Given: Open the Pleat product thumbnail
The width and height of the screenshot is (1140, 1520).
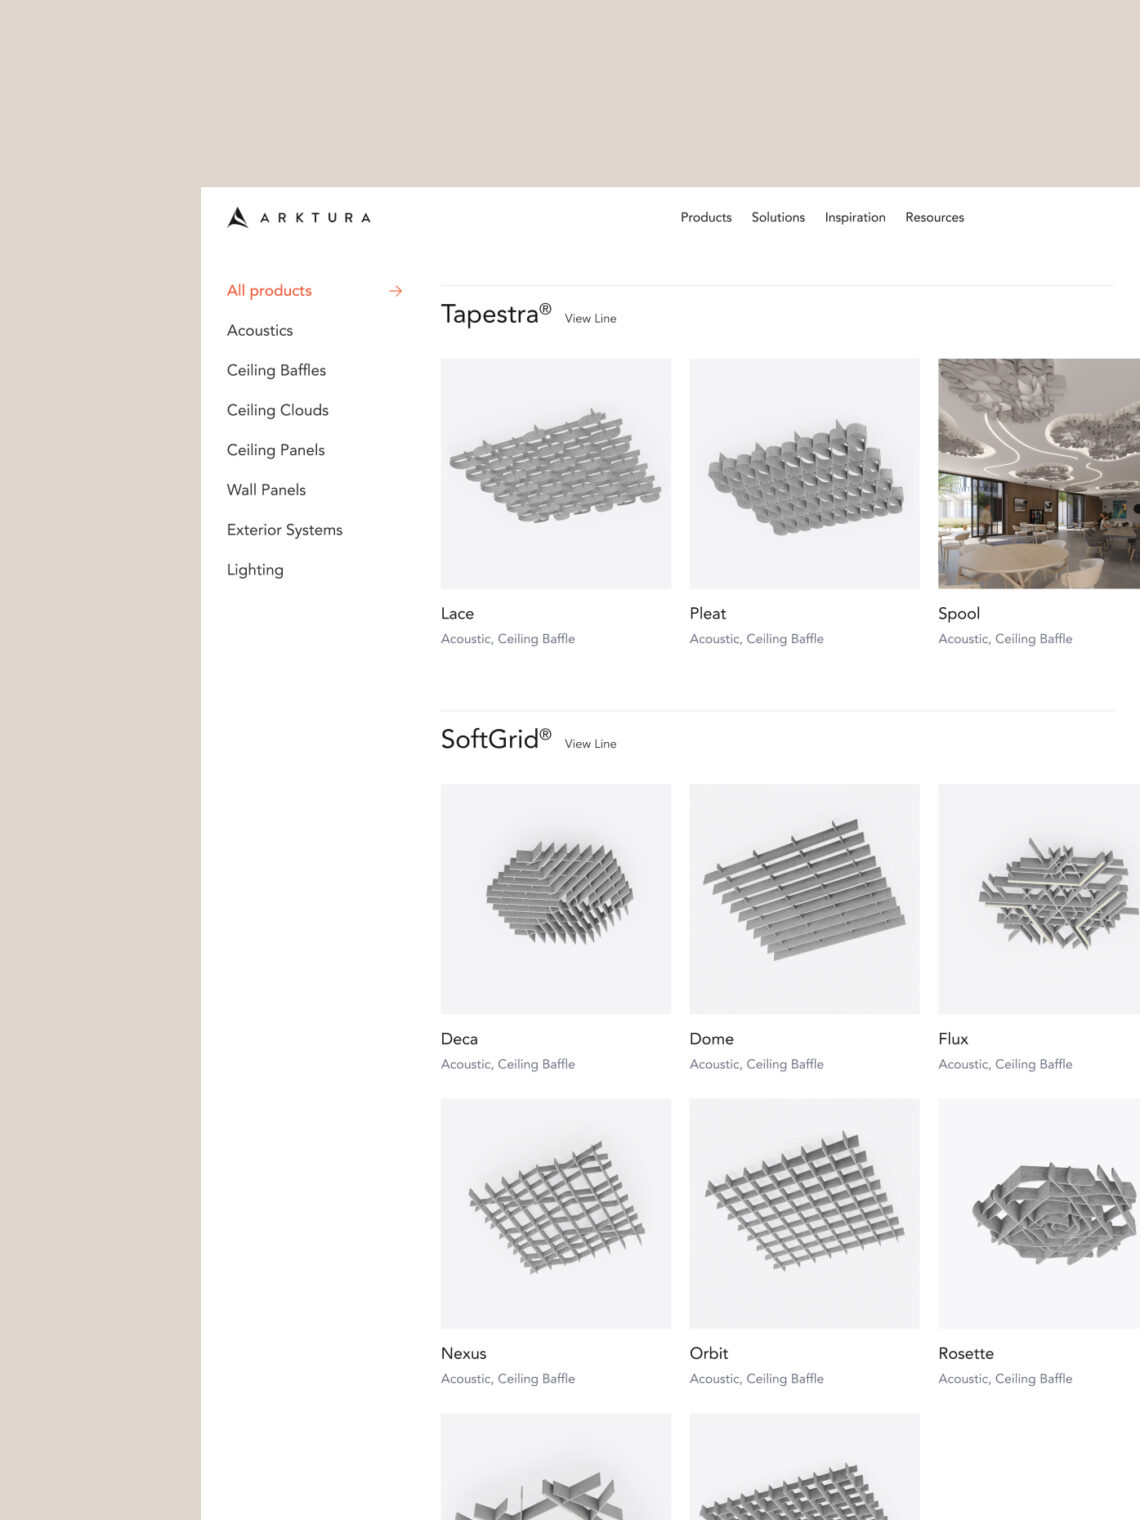Looking at the screenshot, I should point(804,474).
